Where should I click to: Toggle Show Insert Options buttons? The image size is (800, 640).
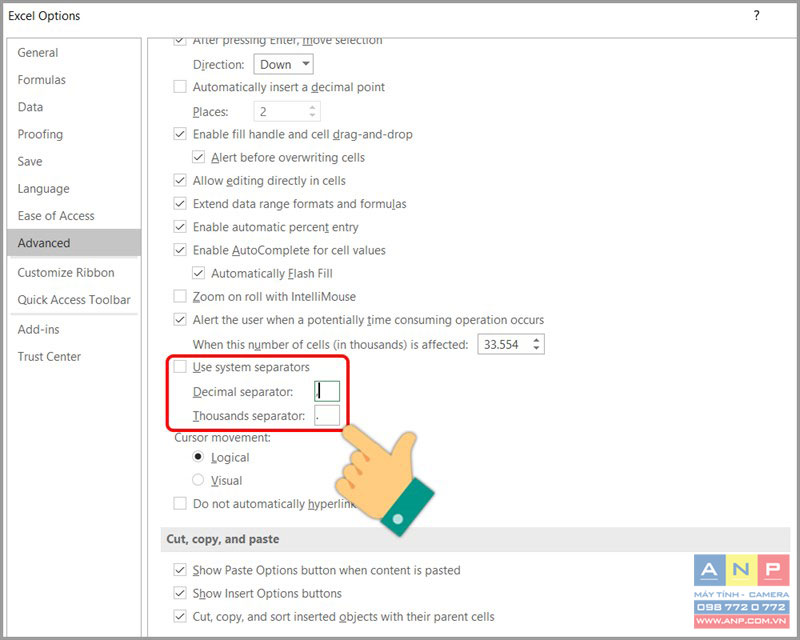pyautogui.click(x=180, y=593)
